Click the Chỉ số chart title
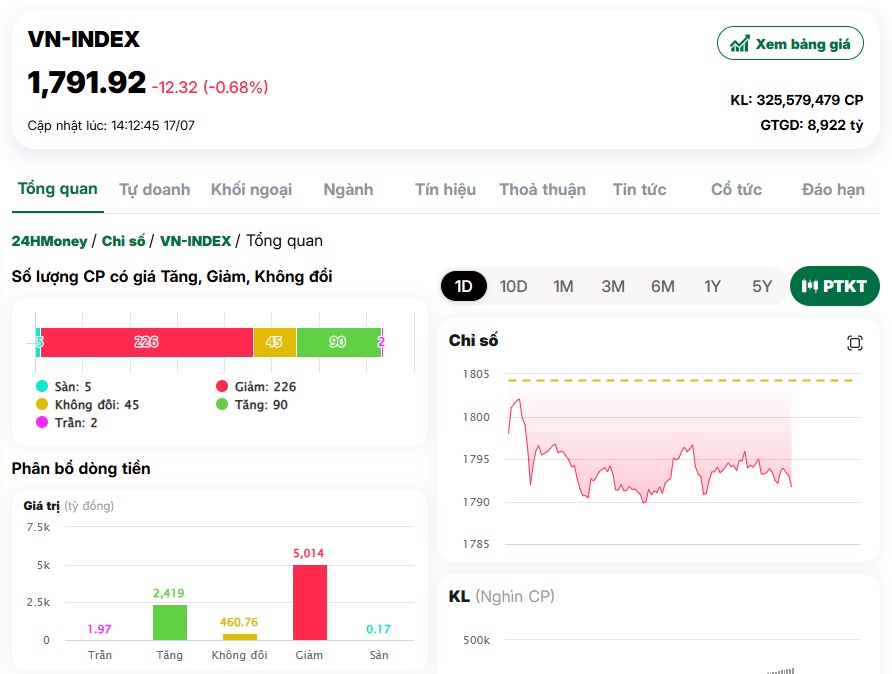Viewport: 892px width, 674px height. [473, 340]
